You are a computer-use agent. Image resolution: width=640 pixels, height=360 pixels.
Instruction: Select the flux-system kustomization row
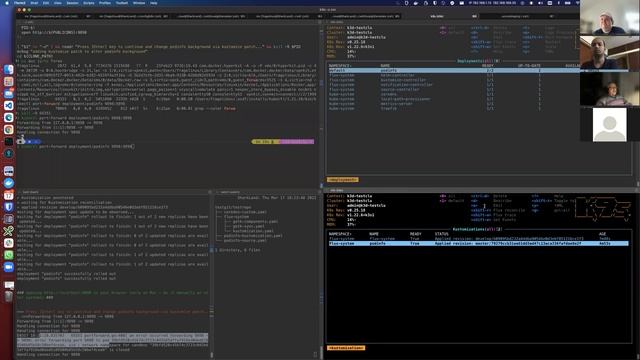[478, 238]
